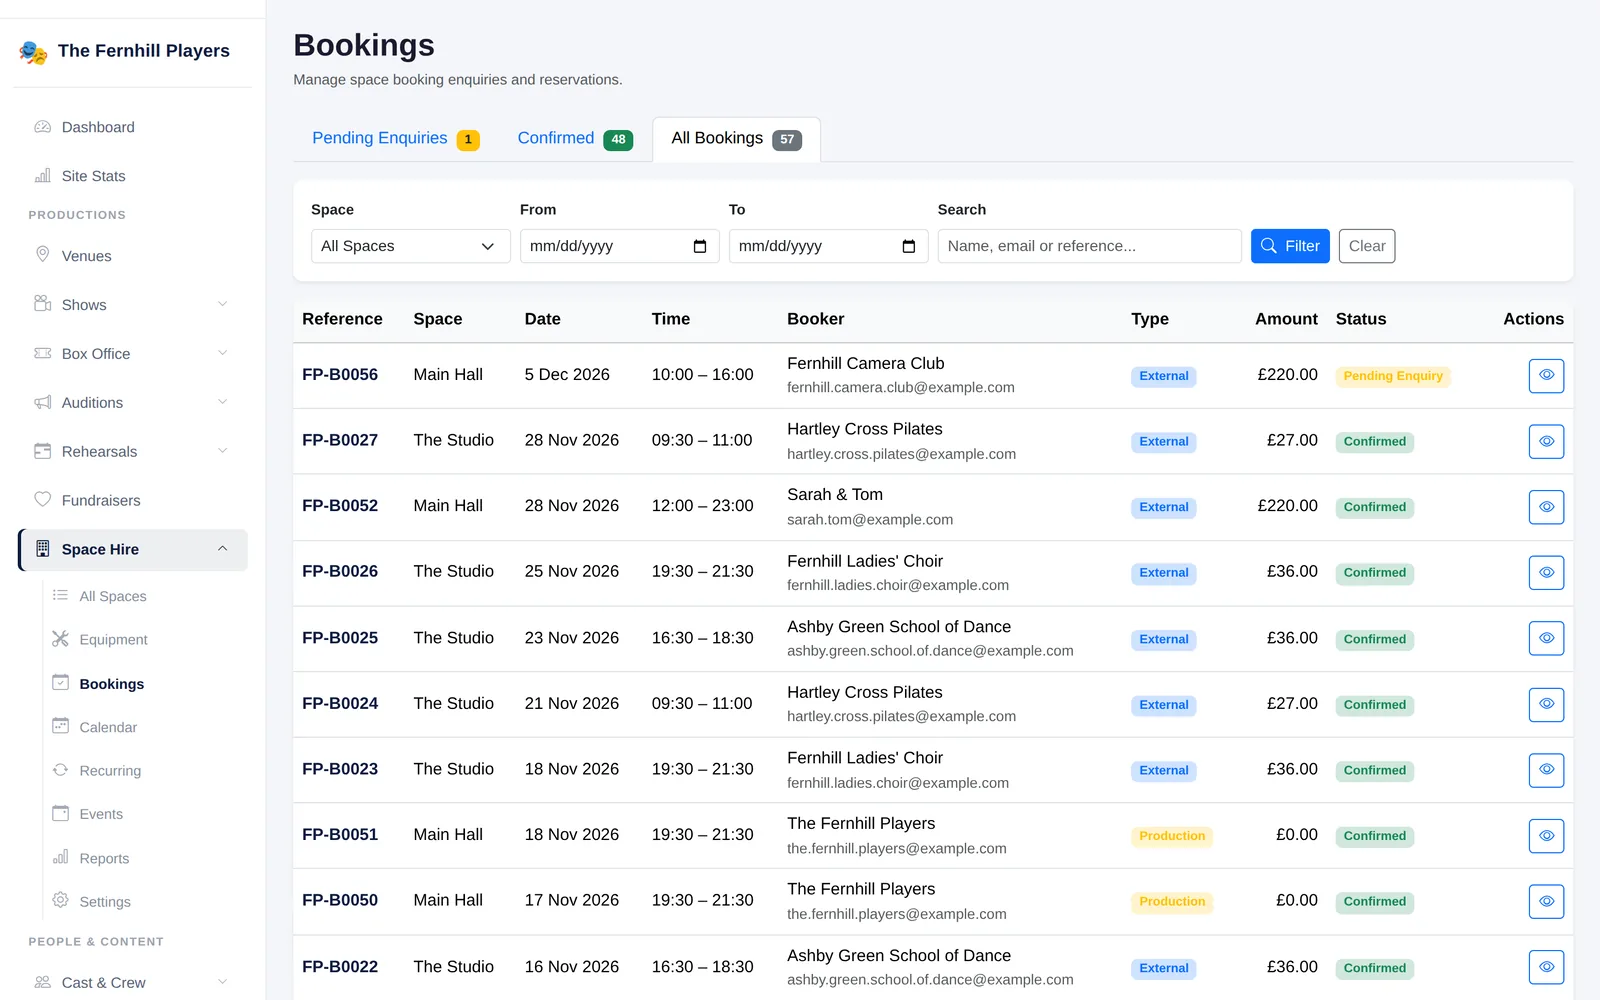Open booking reference FP-B0025

coord(340,638)
